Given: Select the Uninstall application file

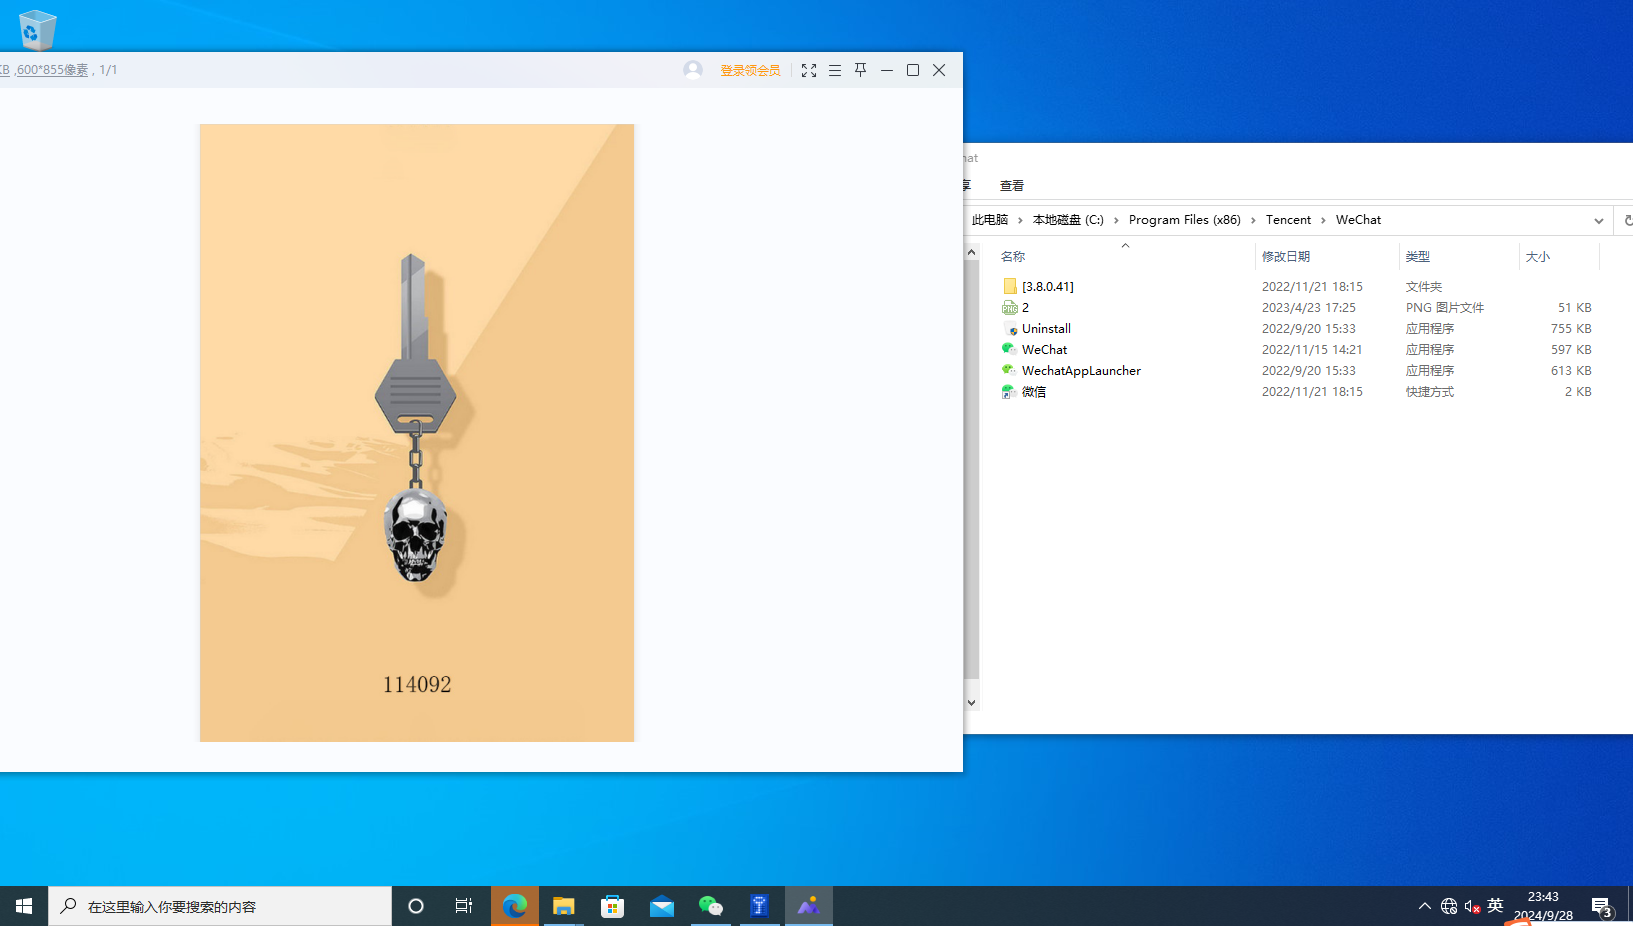Looking at the screenshot, I should coord(1046,329).
